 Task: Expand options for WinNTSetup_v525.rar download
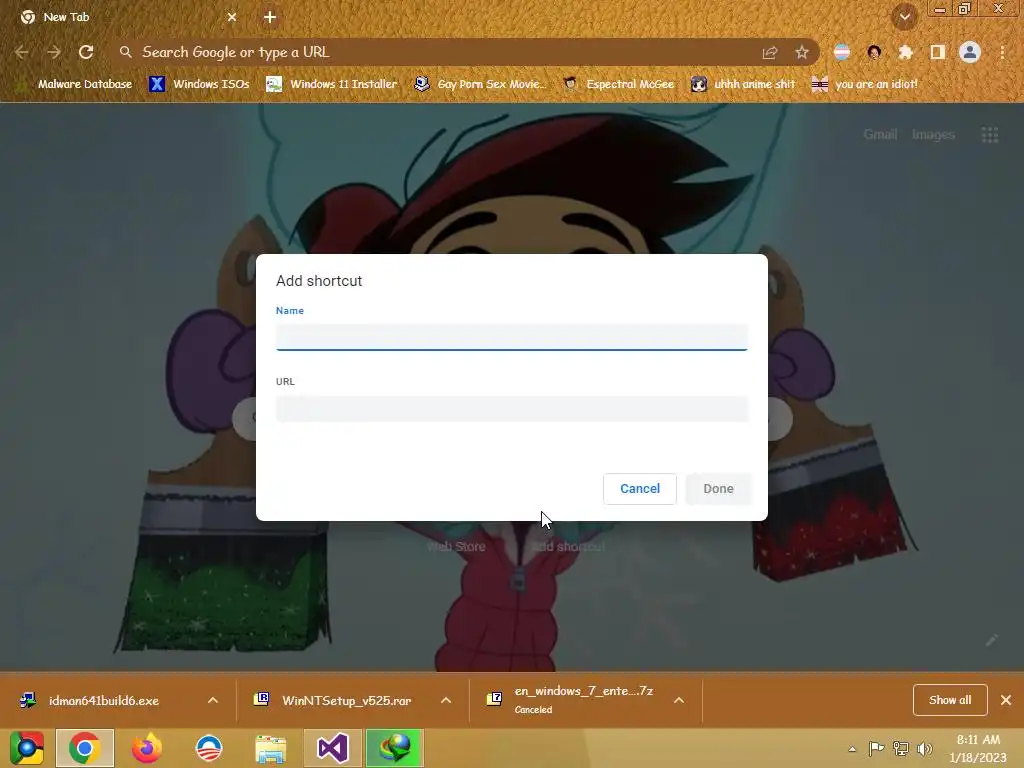tap(446, 700)
